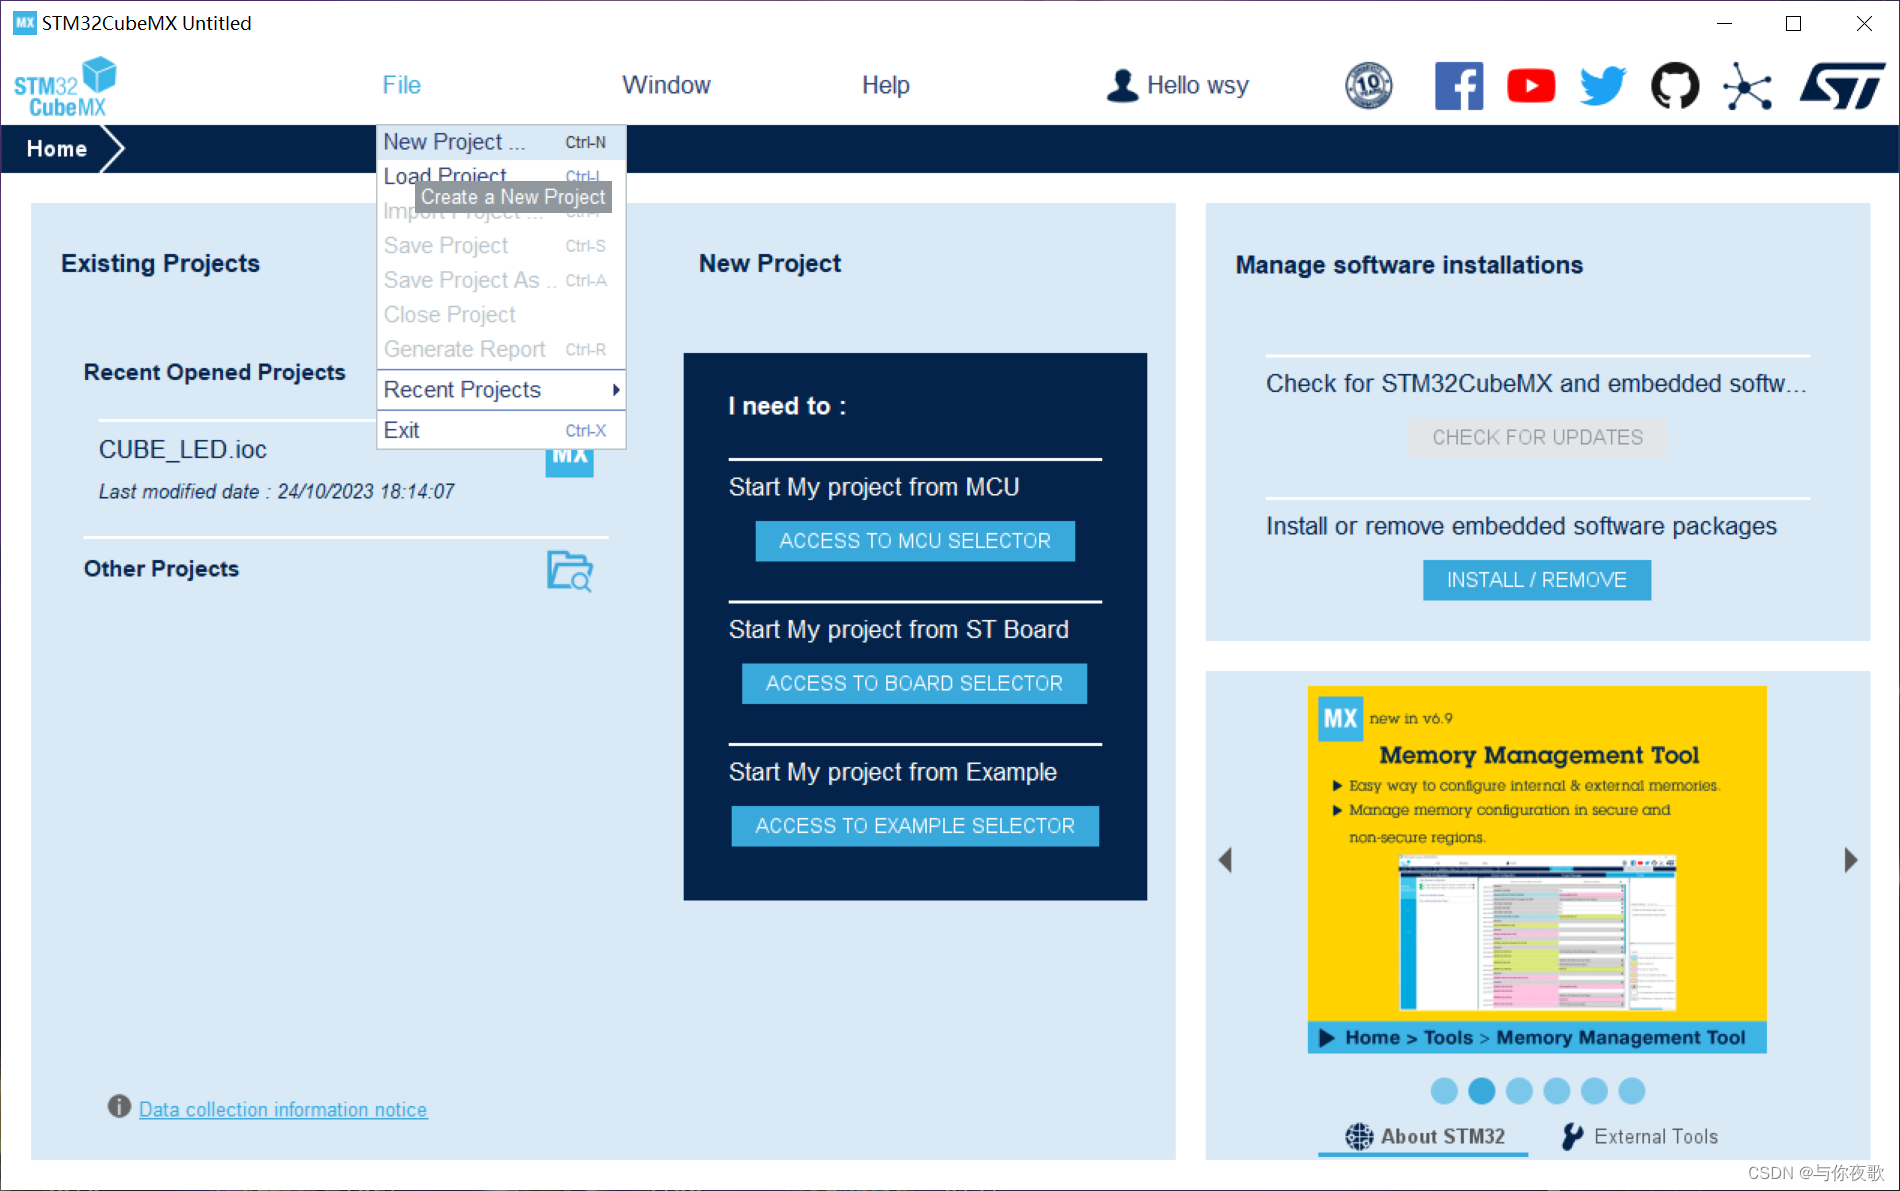
Task: Choose New Project from File menu
Action: [x=501, y=142]
